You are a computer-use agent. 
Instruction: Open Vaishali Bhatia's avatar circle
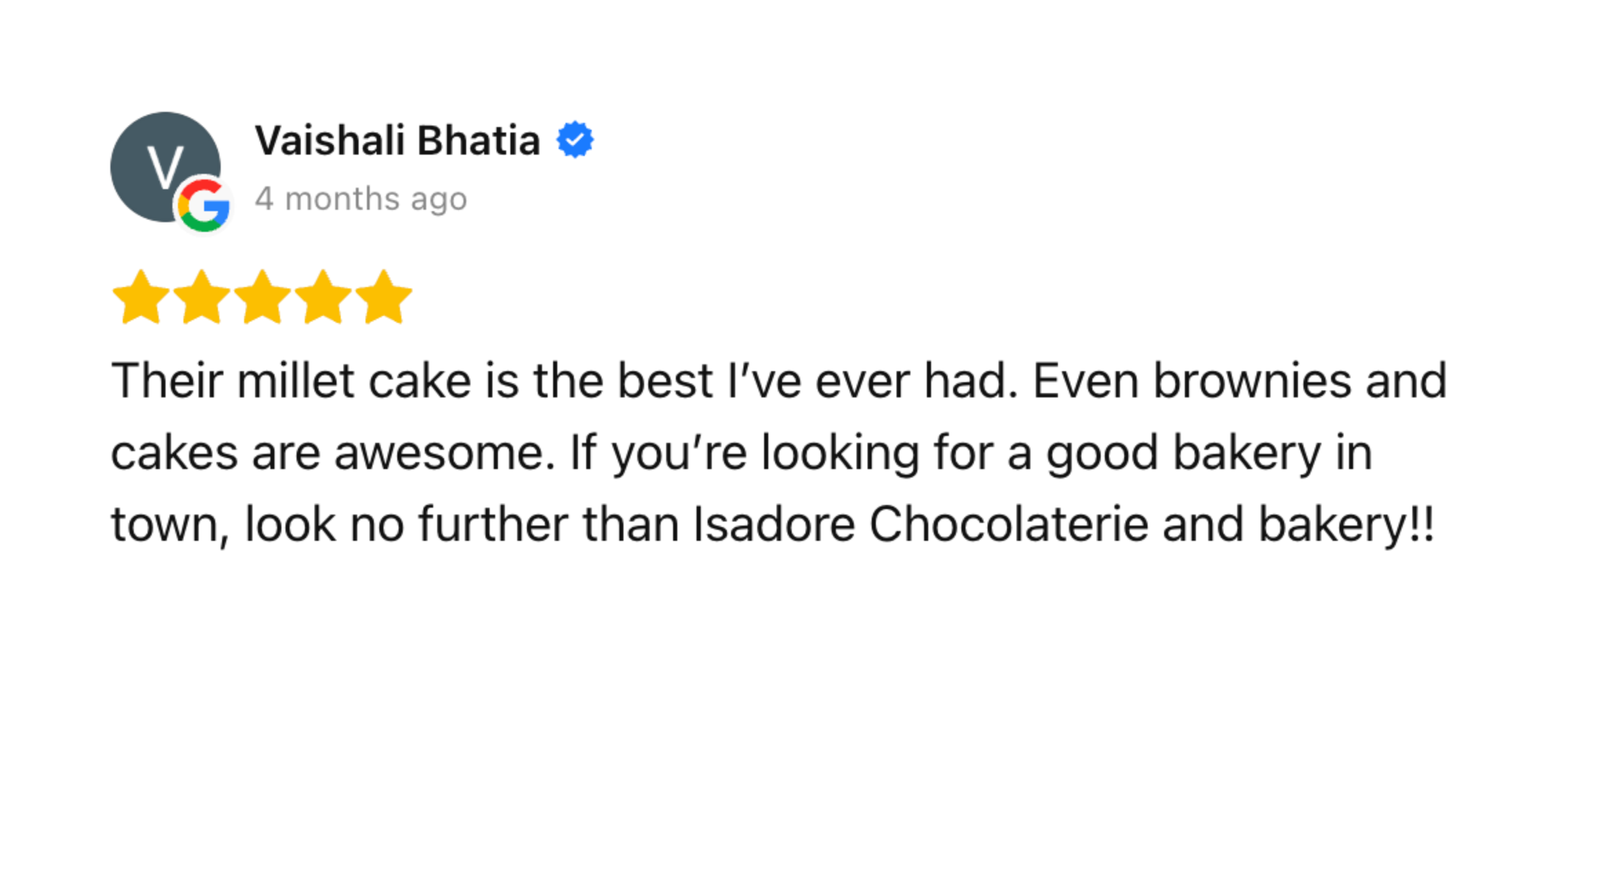(165, 167)
